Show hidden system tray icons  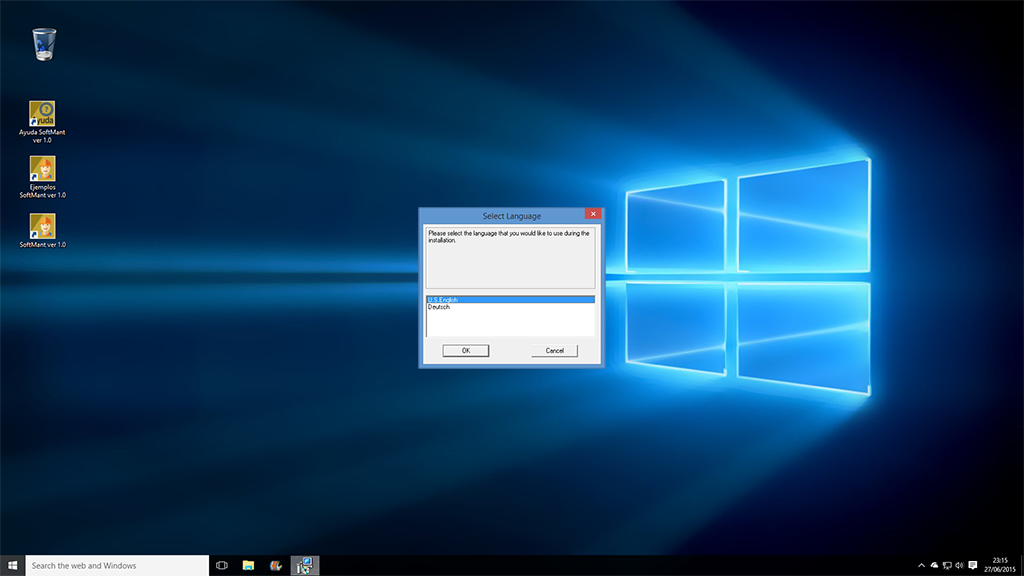(x=922, y=565)
